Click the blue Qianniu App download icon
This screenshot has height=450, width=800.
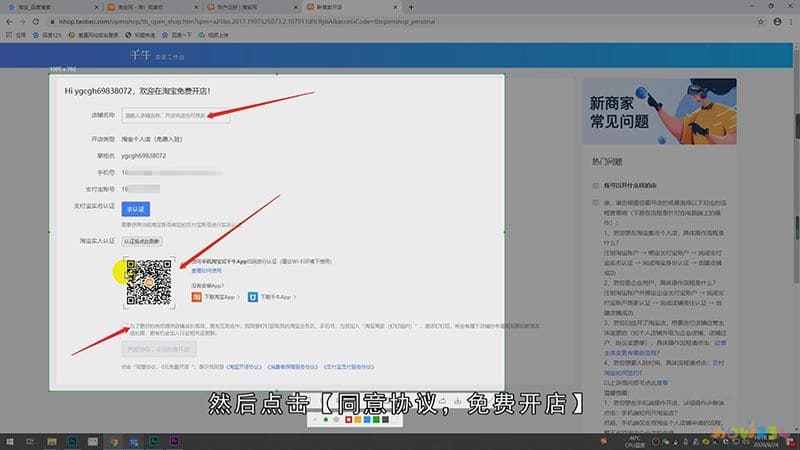tap(253, 296)
